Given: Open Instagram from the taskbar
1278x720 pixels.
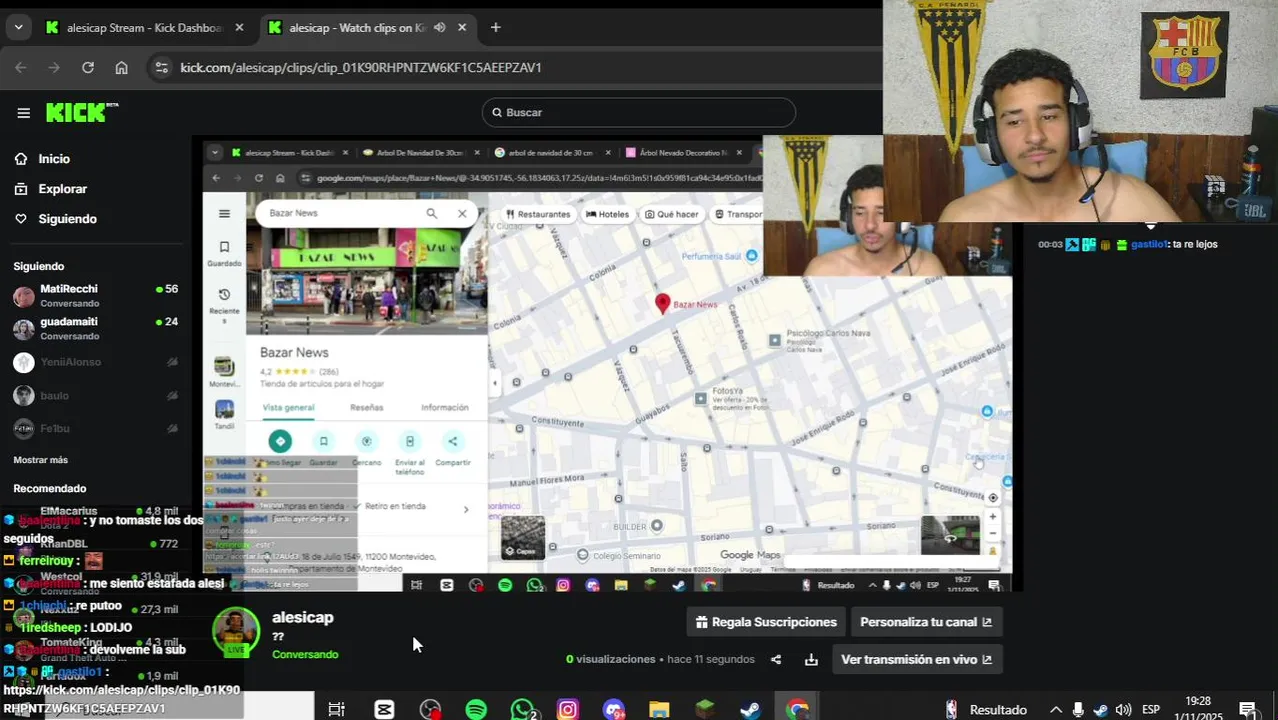Looking at the screenshot, I should pyautogui.click(x=568, y=709).
